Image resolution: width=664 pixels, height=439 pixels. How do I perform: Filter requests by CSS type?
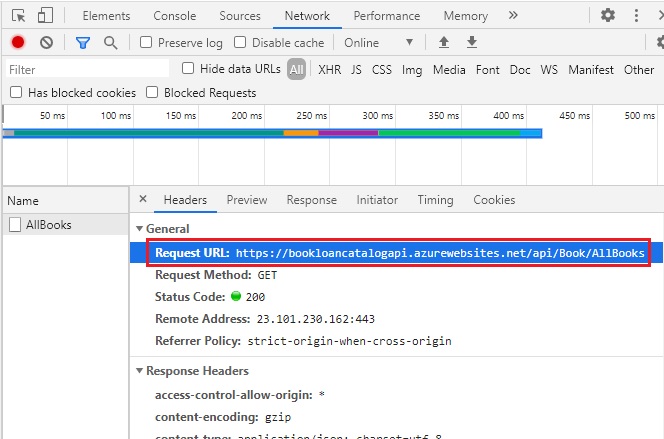382,70
